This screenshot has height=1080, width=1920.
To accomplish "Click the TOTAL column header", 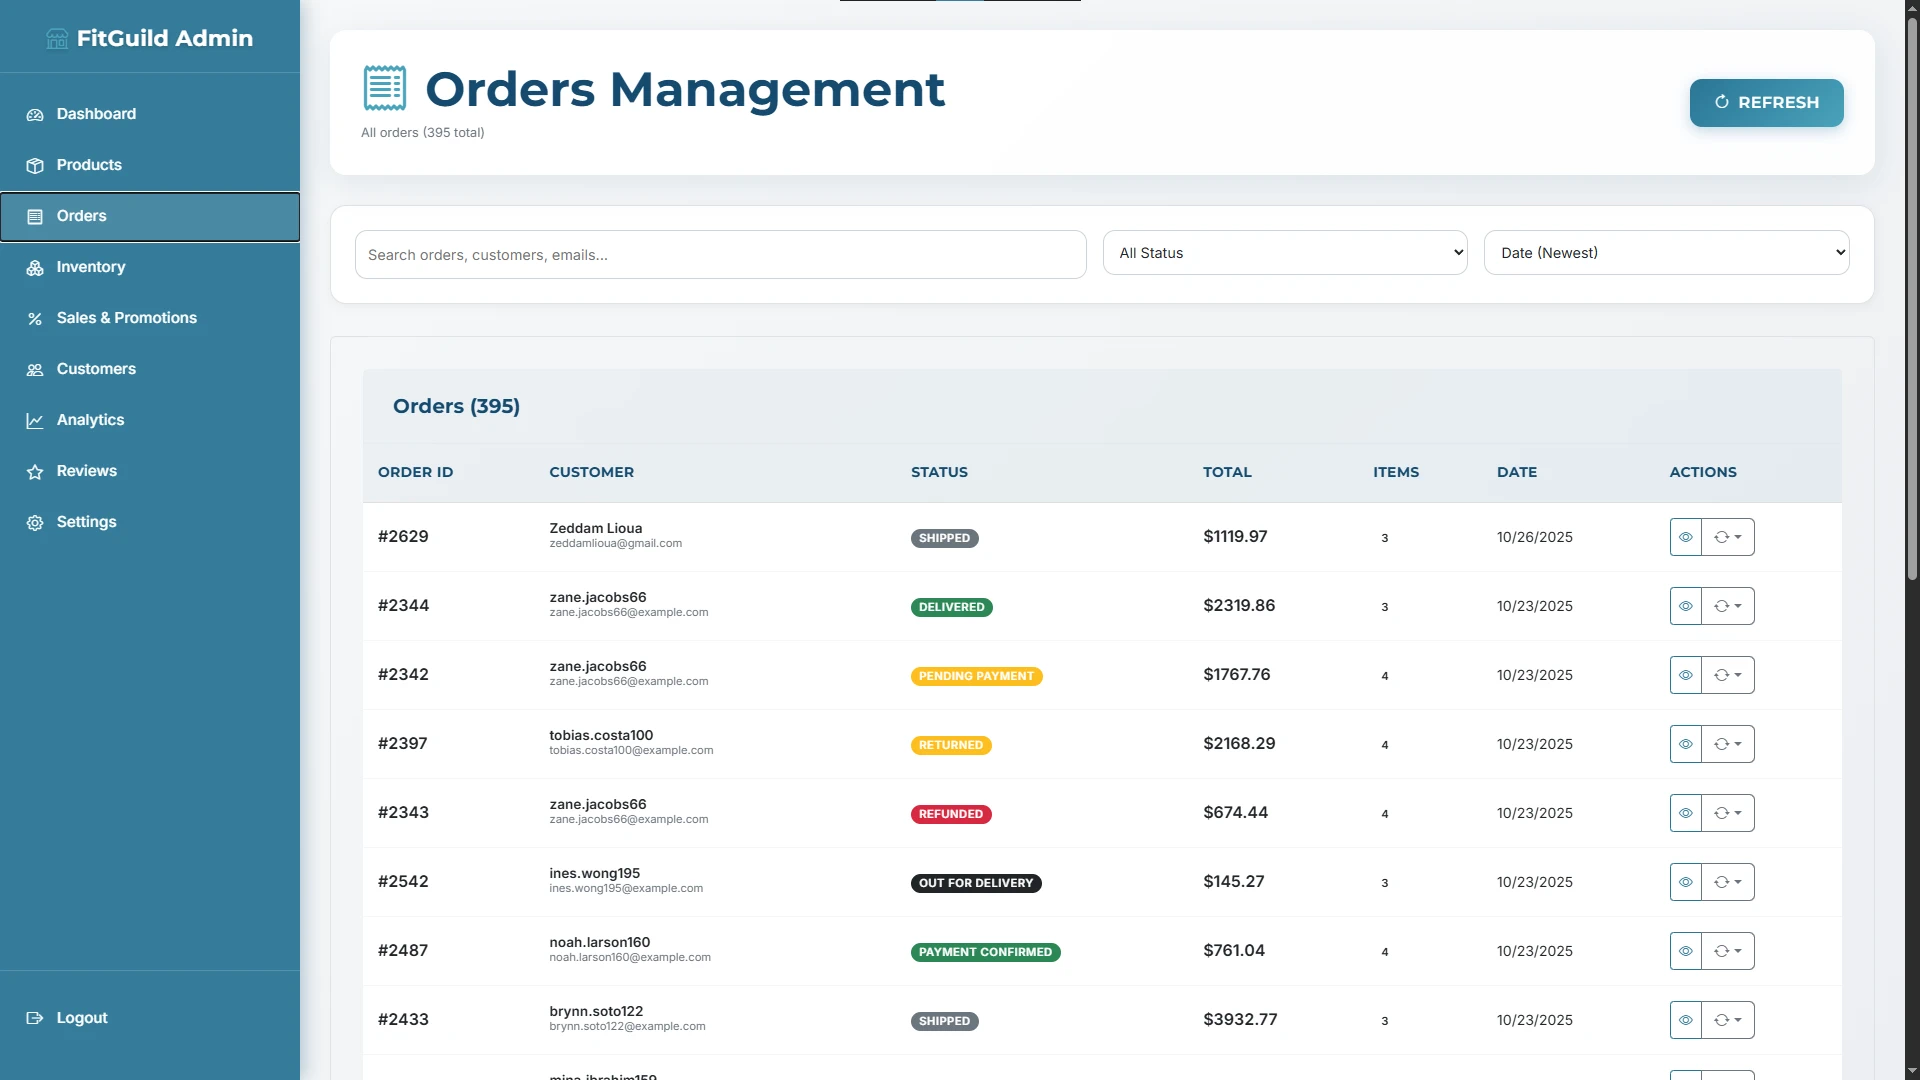I will (1227, 472).
